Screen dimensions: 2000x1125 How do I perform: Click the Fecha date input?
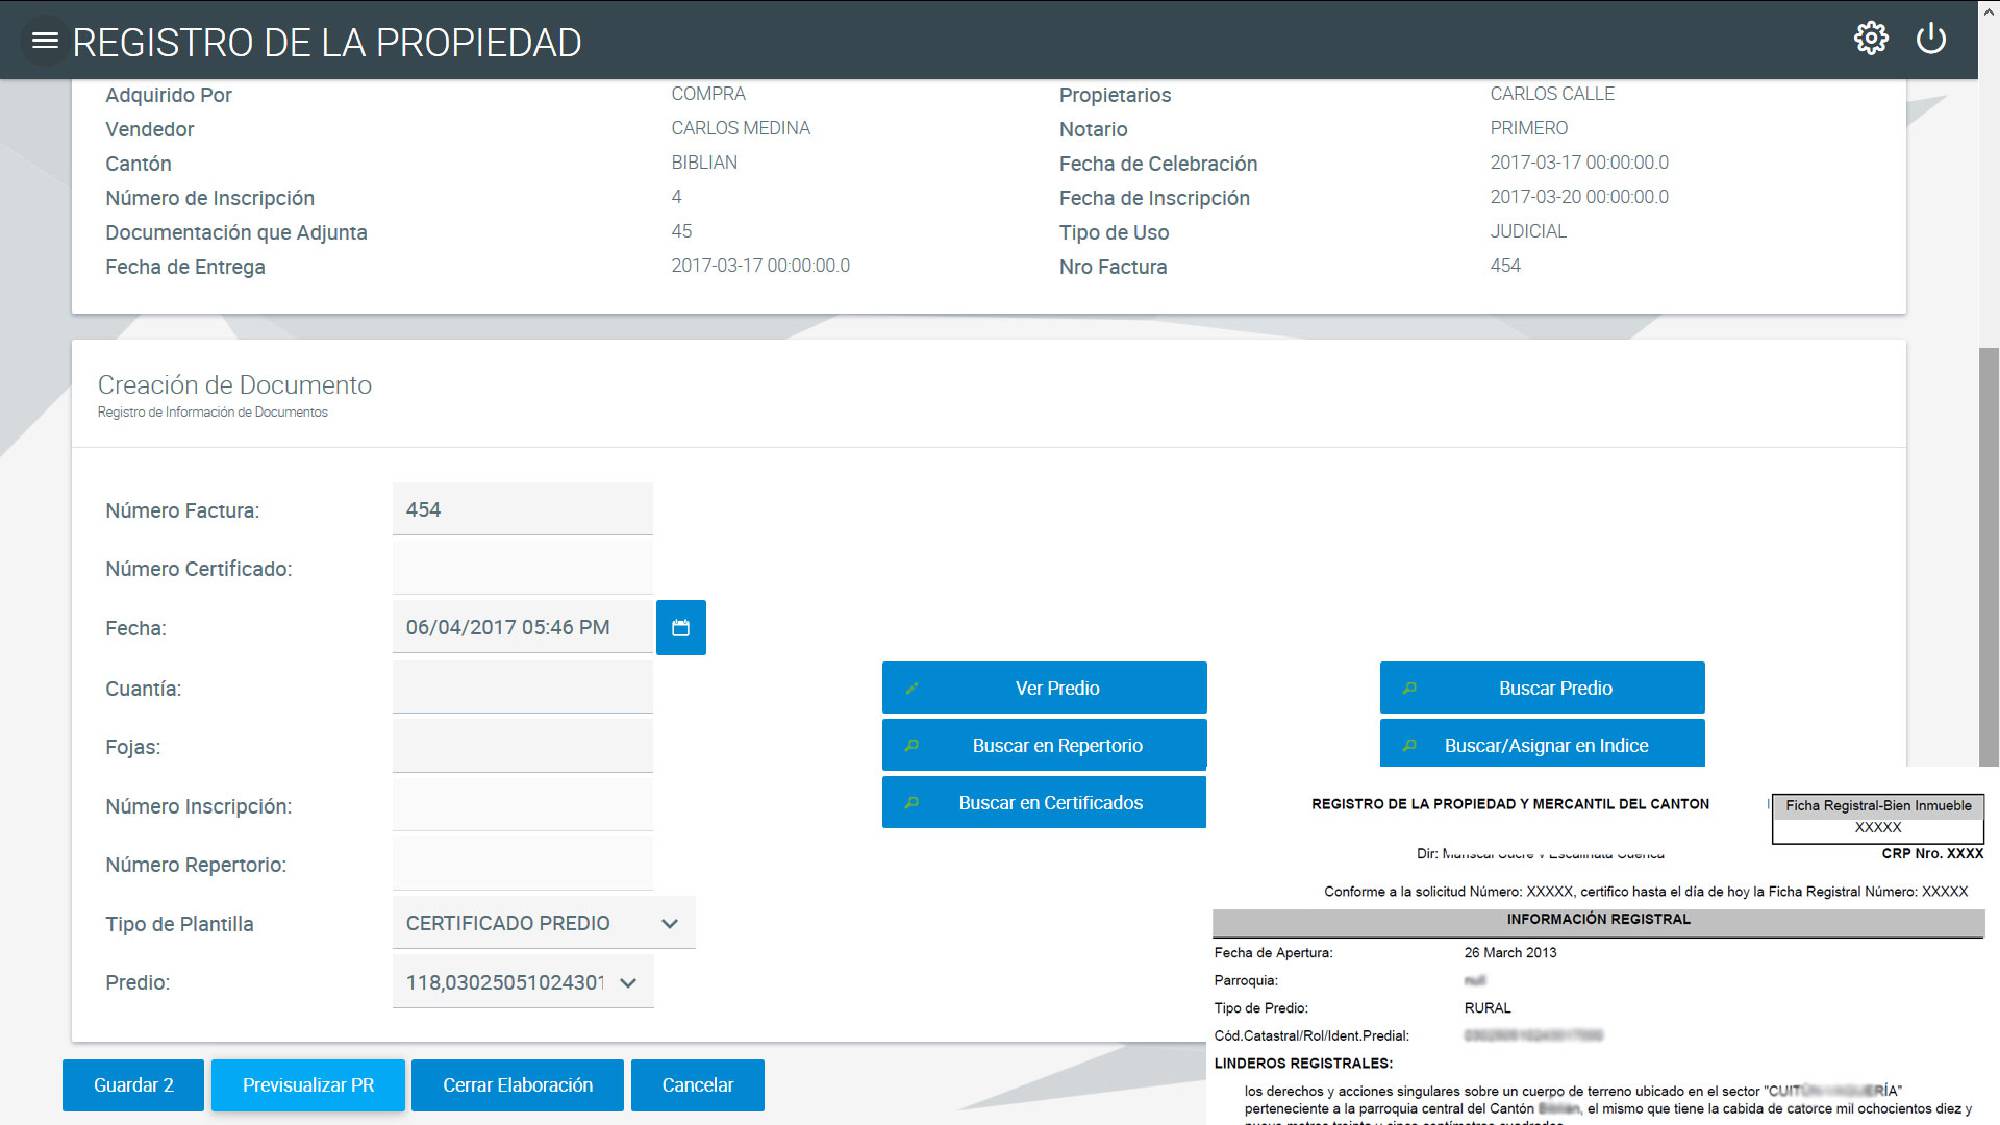click(523, 627)
